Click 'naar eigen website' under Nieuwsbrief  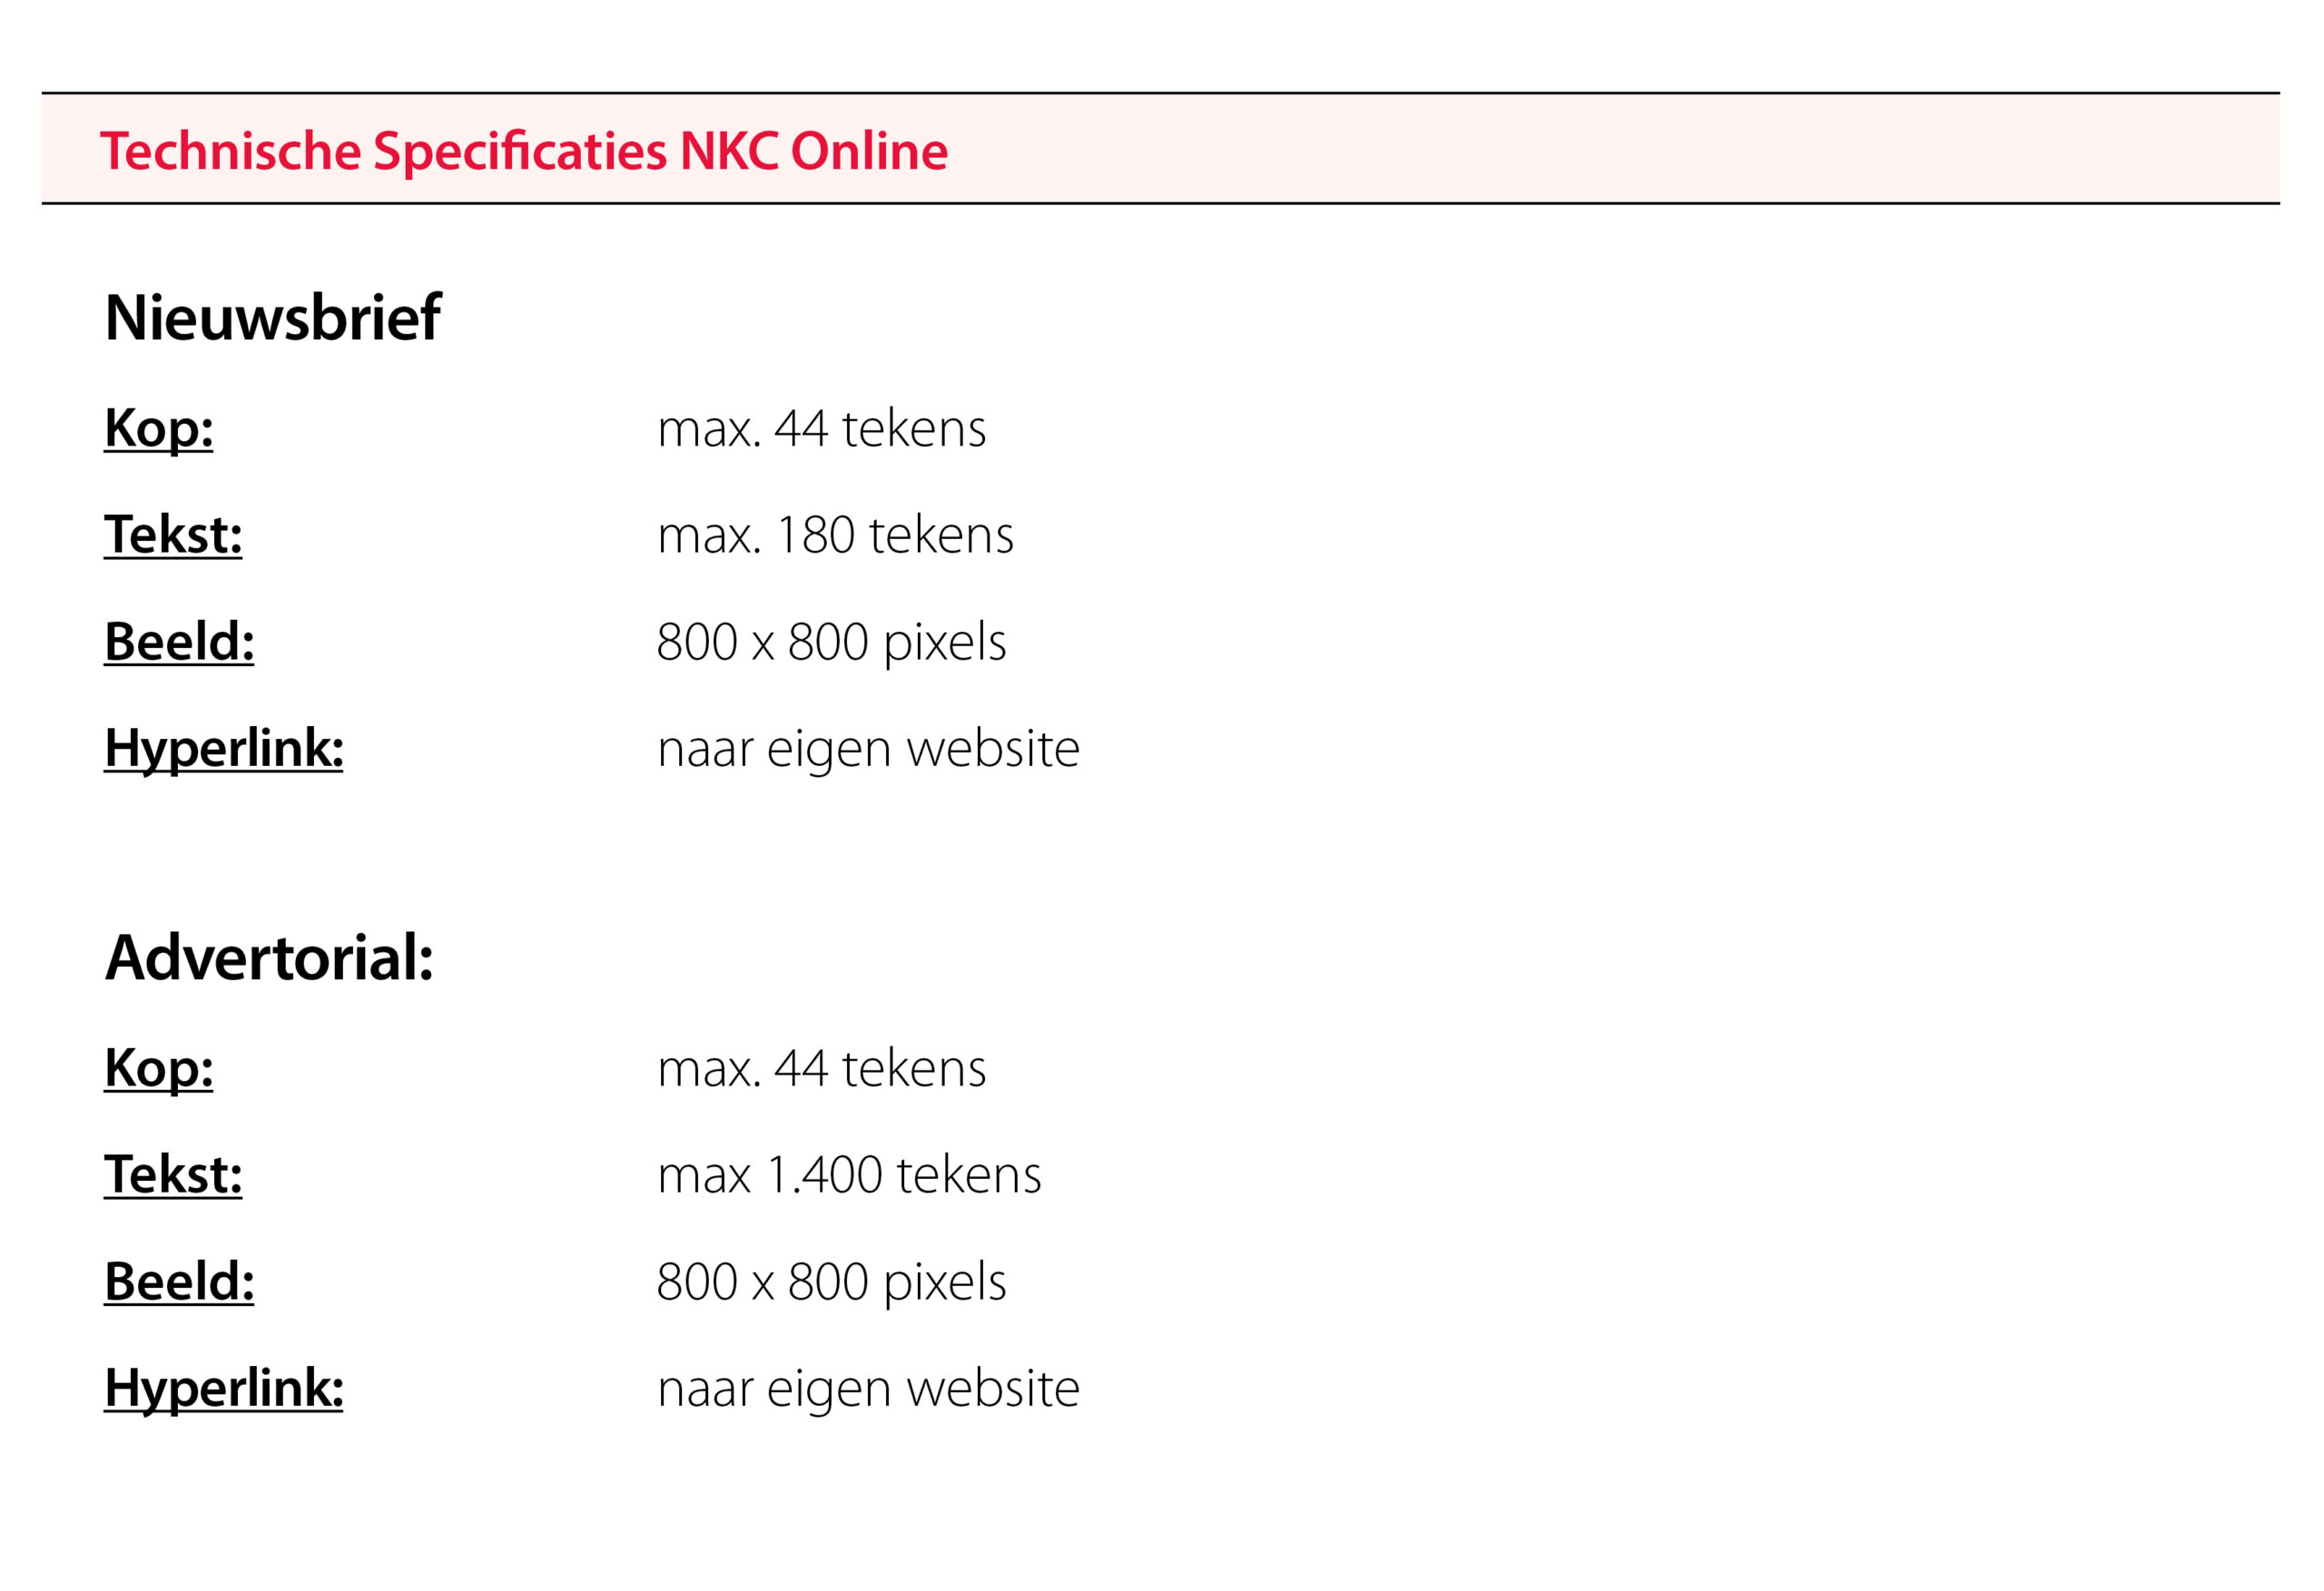click(868, 748)
